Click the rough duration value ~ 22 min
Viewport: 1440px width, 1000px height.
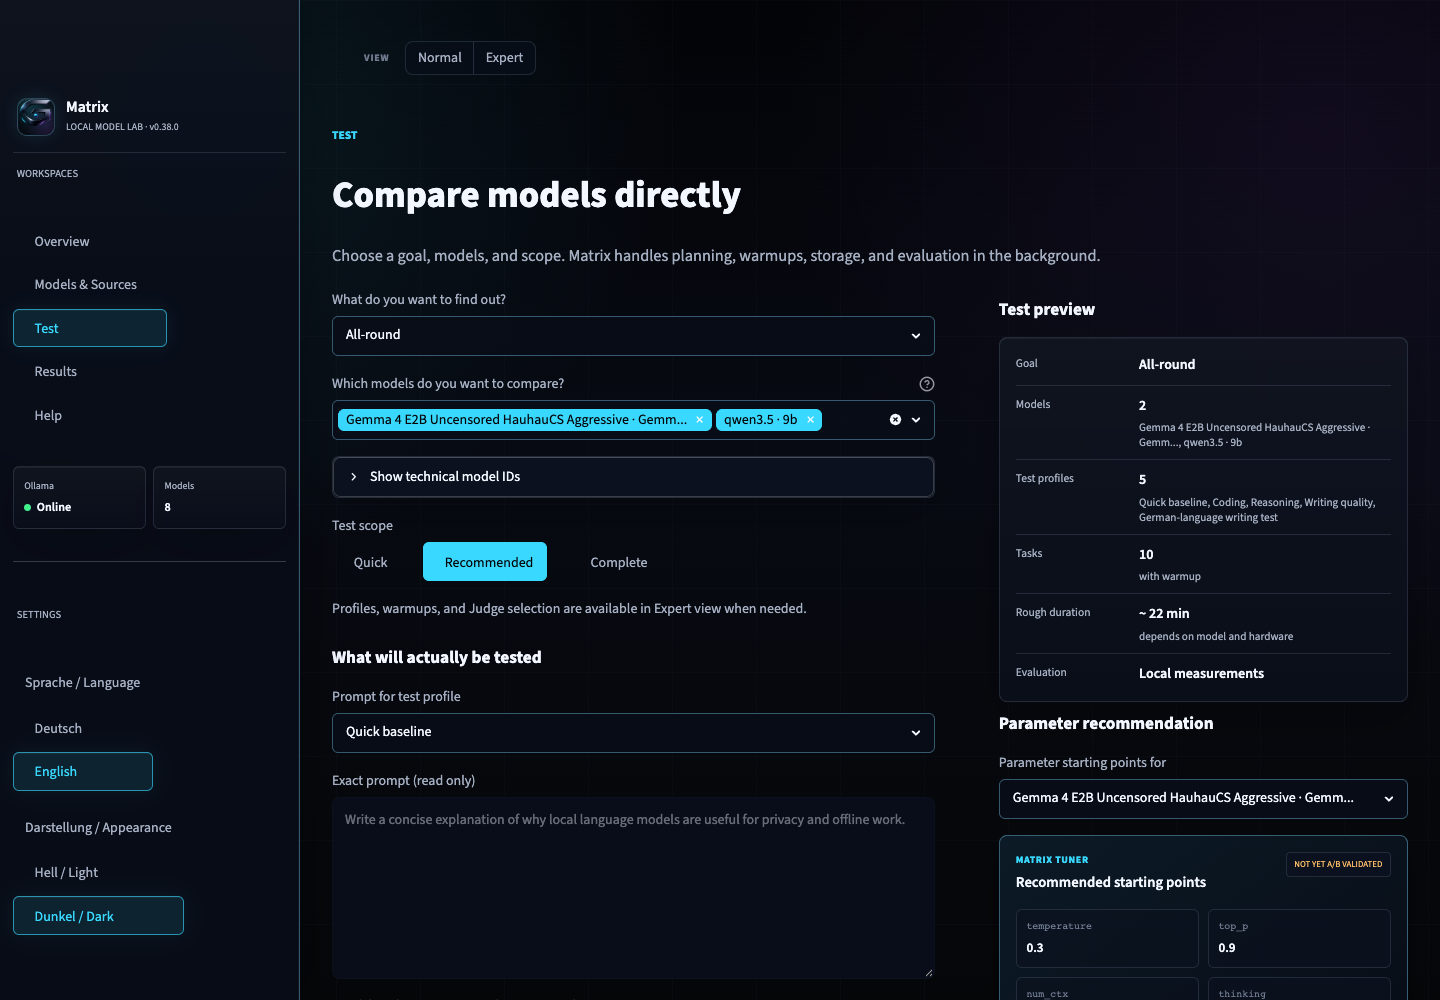click(1164, 613)
